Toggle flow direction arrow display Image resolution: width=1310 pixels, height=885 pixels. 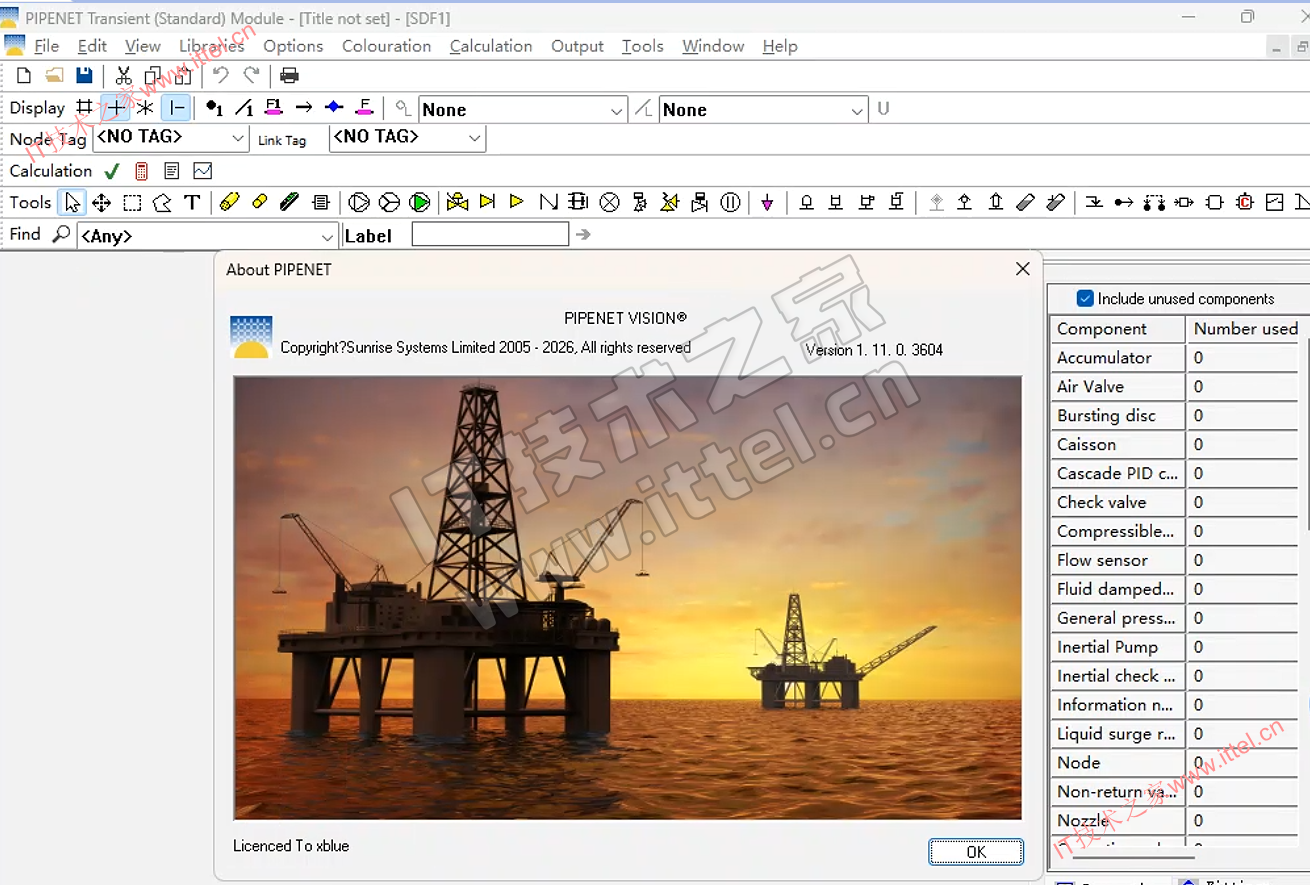[x=304, y=107]
